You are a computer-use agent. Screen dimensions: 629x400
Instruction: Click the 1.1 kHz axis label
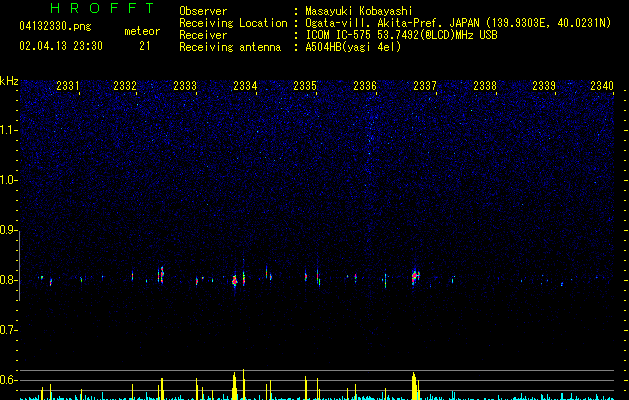(8, 130)
